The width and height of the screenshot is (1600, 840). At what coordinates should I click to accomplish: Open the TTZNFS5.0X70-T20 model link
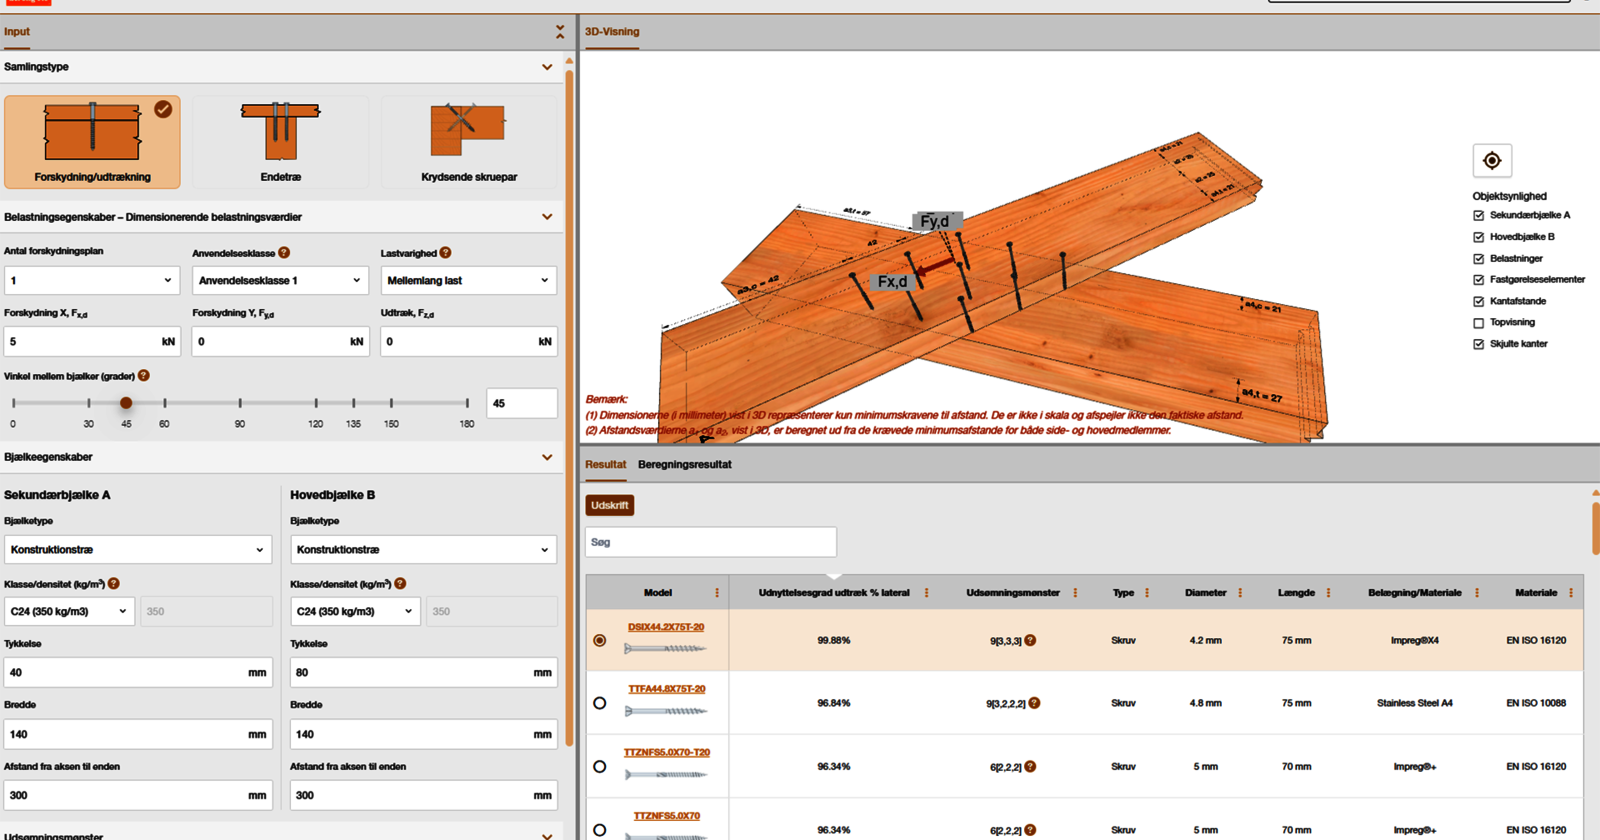pyautogui.click(x=667, y=752)
